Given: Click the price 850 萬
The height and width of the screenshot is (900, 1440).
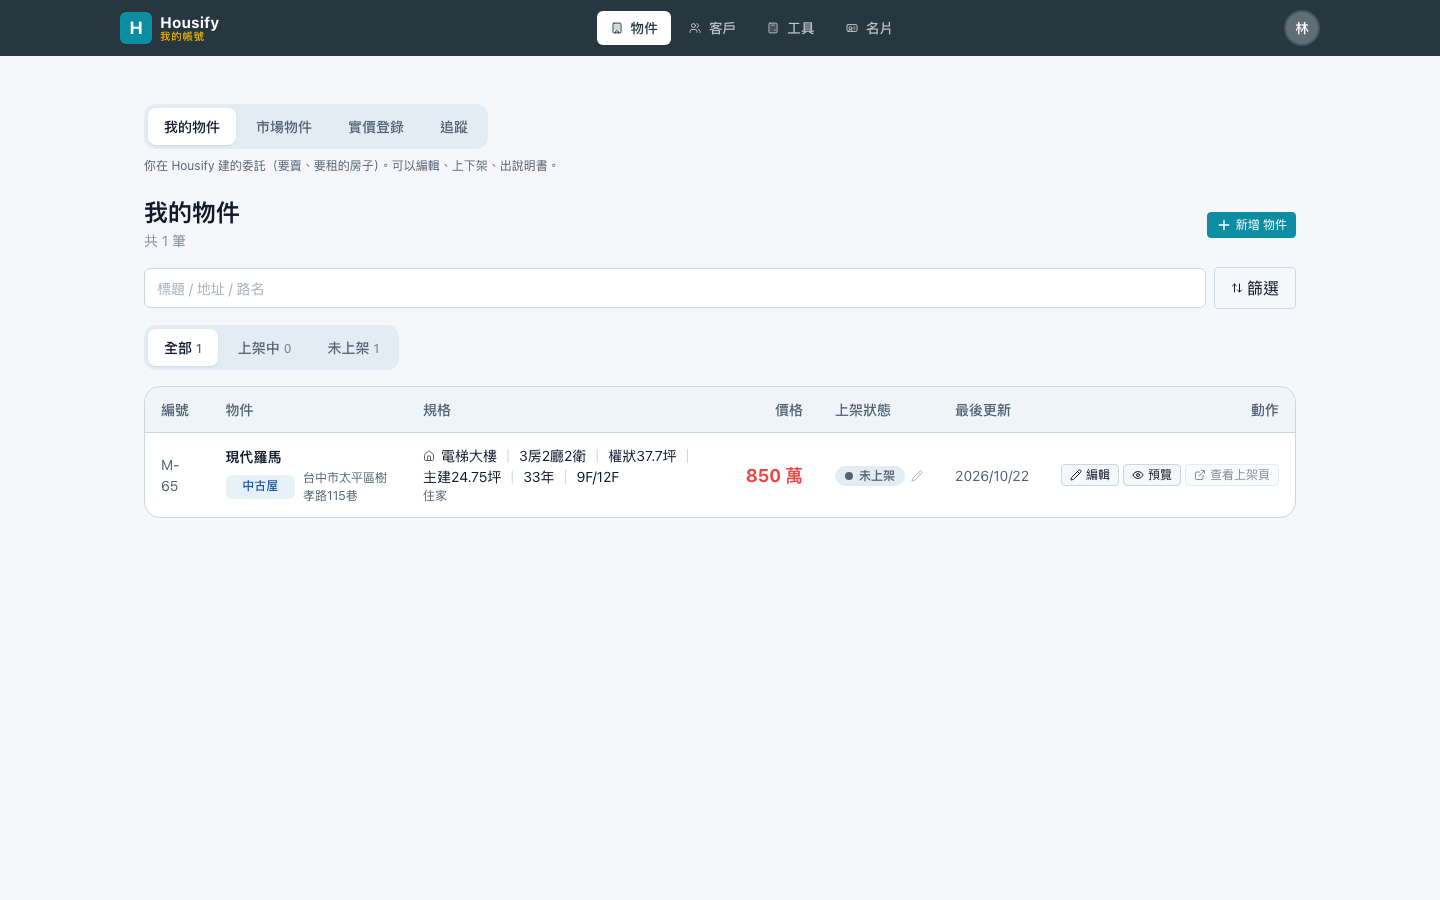Looking at the screenshot, I should 774,476.
